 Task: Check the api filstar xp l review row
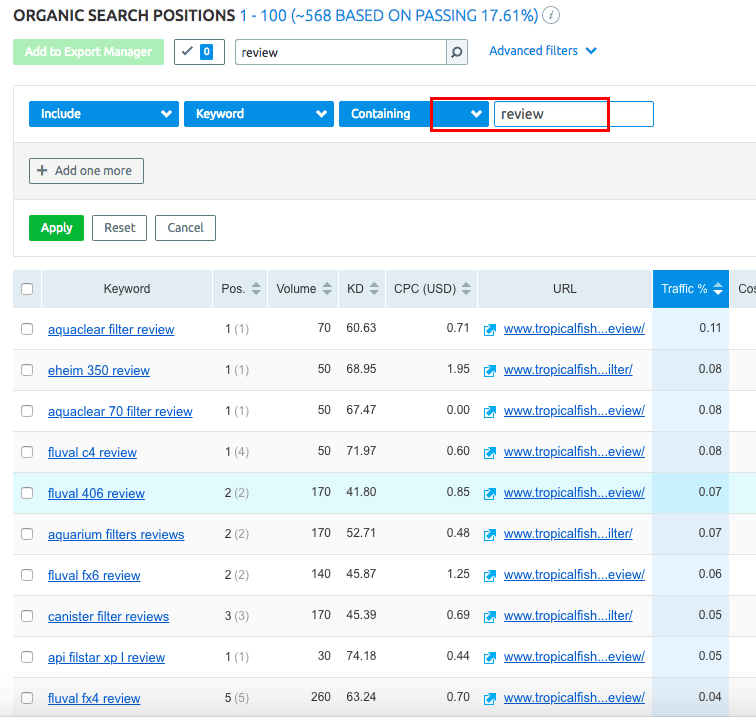pos(27,657)
